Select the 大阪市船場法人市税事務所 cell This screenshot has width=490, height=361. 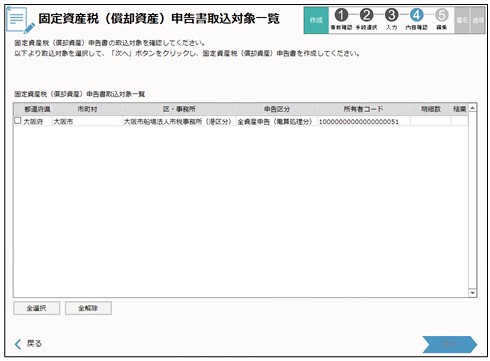pos(177,122)
